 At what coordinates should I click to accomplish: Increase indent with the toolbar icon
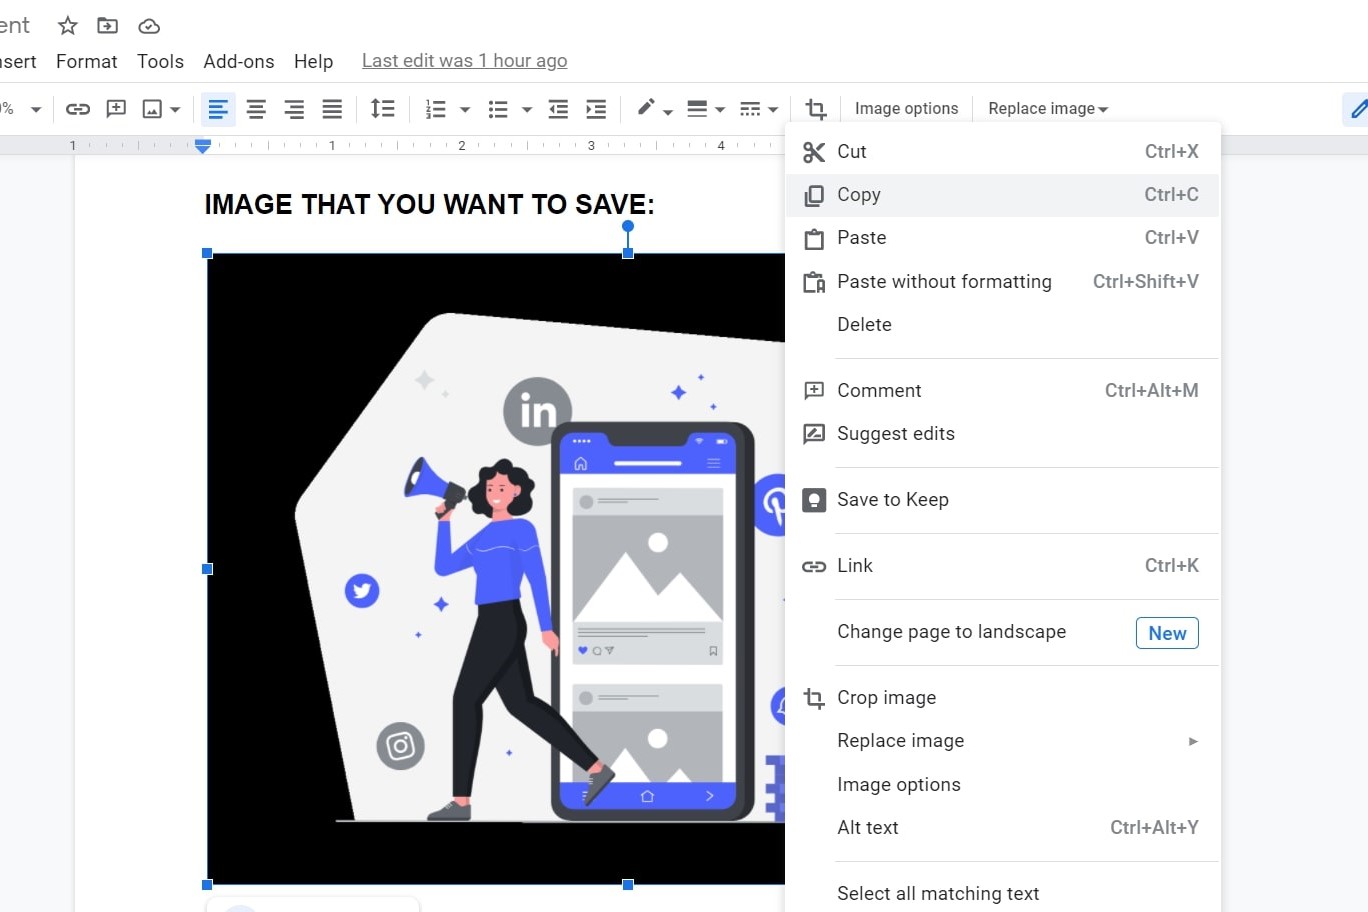(596, 109)
